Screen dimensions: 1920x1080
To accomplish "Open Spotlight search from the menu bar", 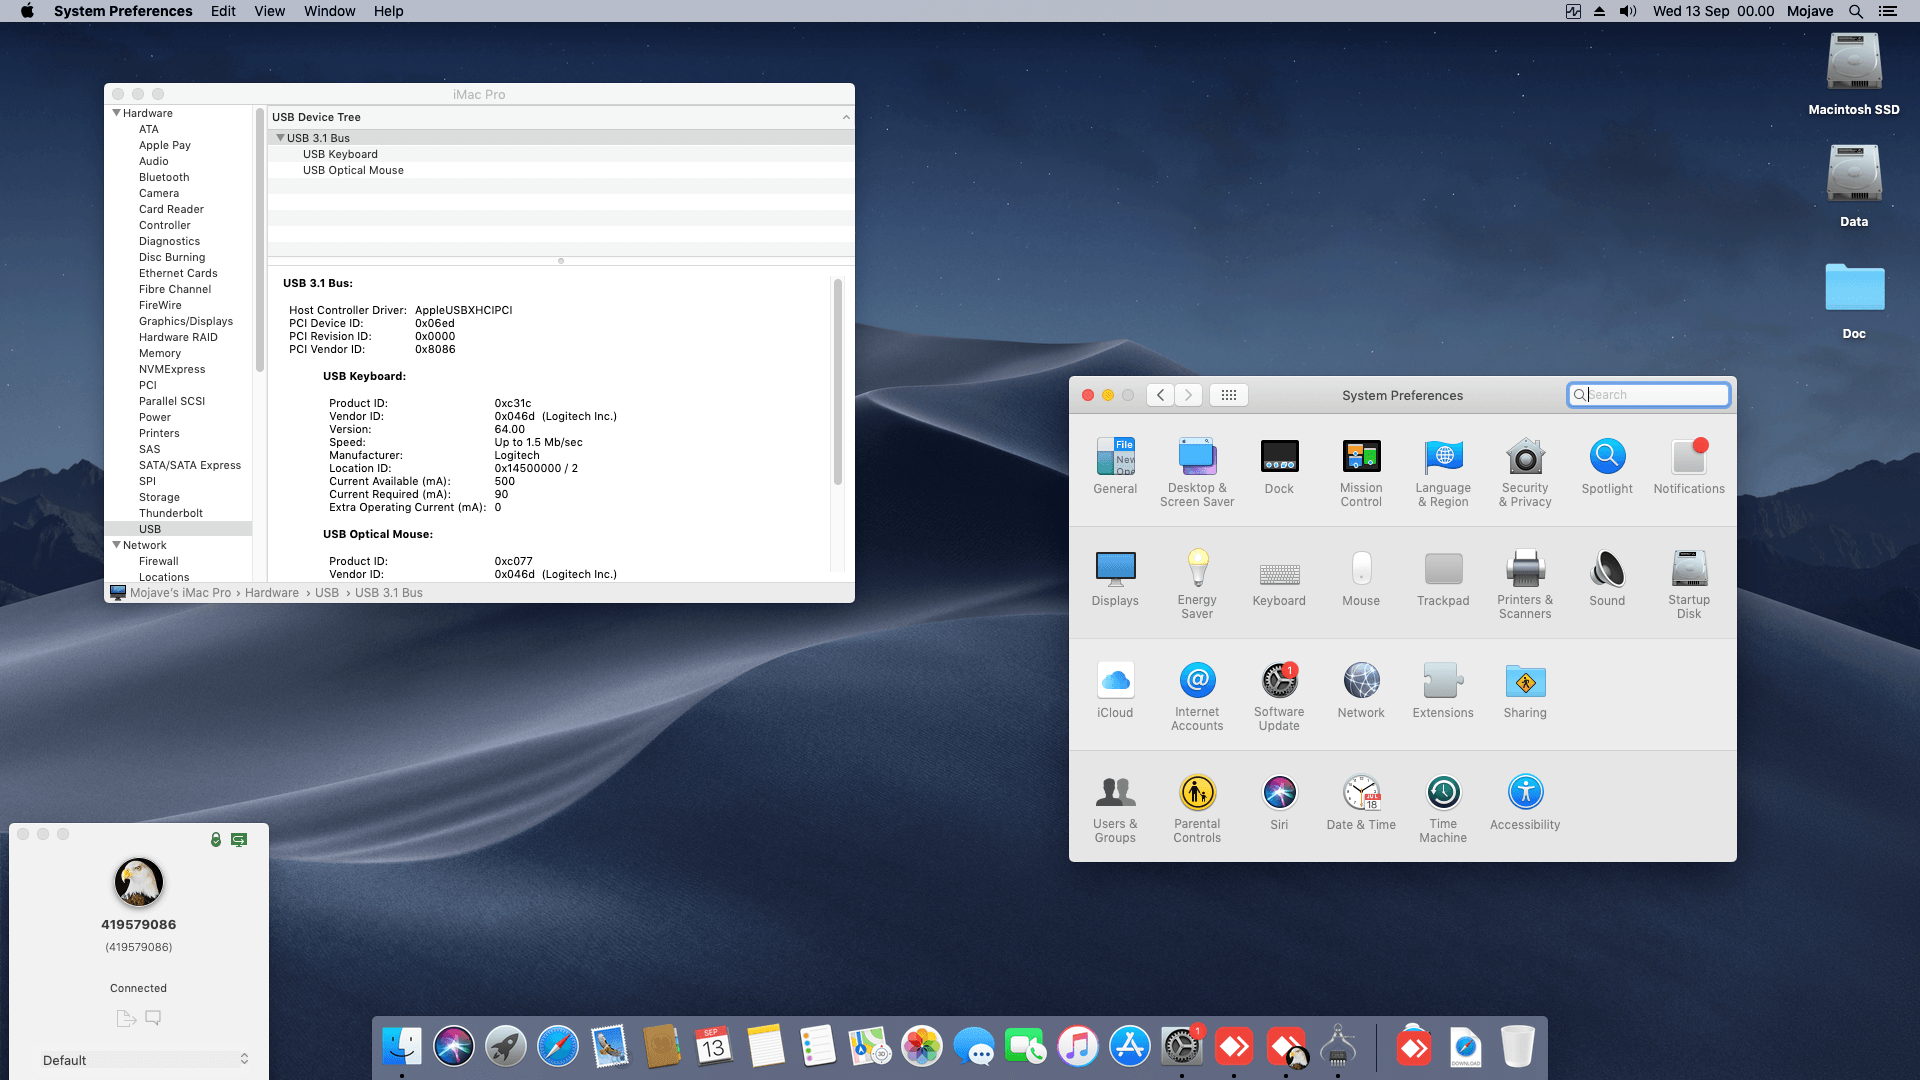I will tap(1856, 11).
